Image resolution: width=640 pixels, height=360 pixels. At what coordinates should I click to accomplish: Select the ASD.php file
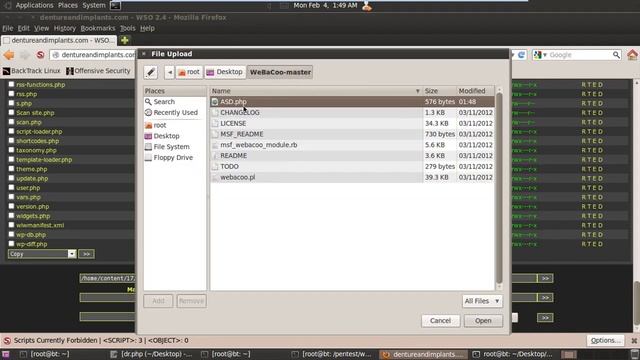coord(352,102)
